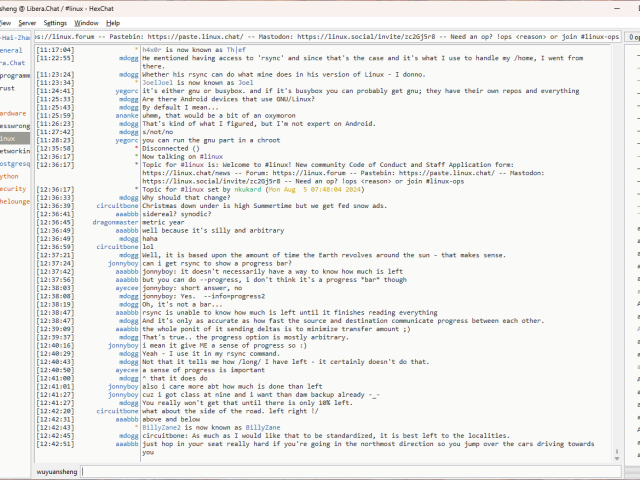Image resolution: width=640 pixels, height=480 pixels.
Task: Select the highlighted linux channel in sidebar
Action: [x=9, y=138]
